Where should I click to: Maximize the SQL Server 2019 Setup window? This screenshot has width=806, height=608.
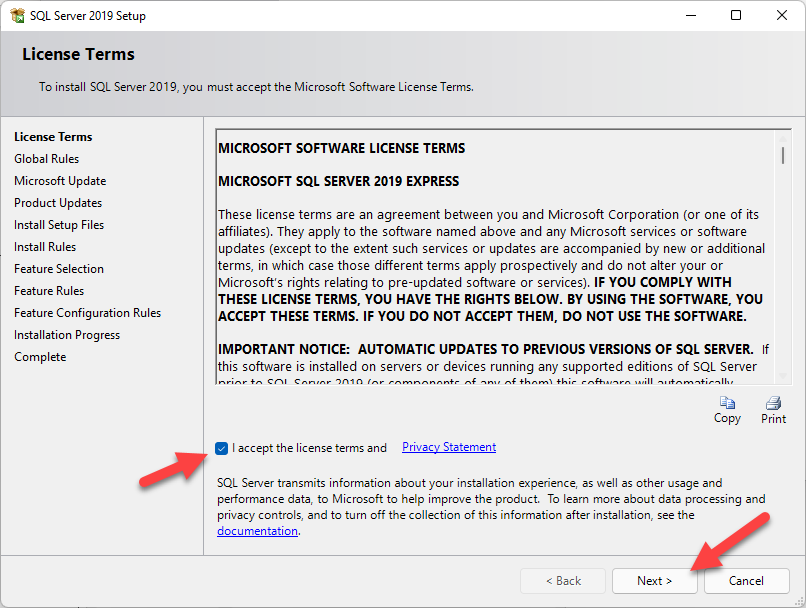pyautogui.click(x=736, y=15)
